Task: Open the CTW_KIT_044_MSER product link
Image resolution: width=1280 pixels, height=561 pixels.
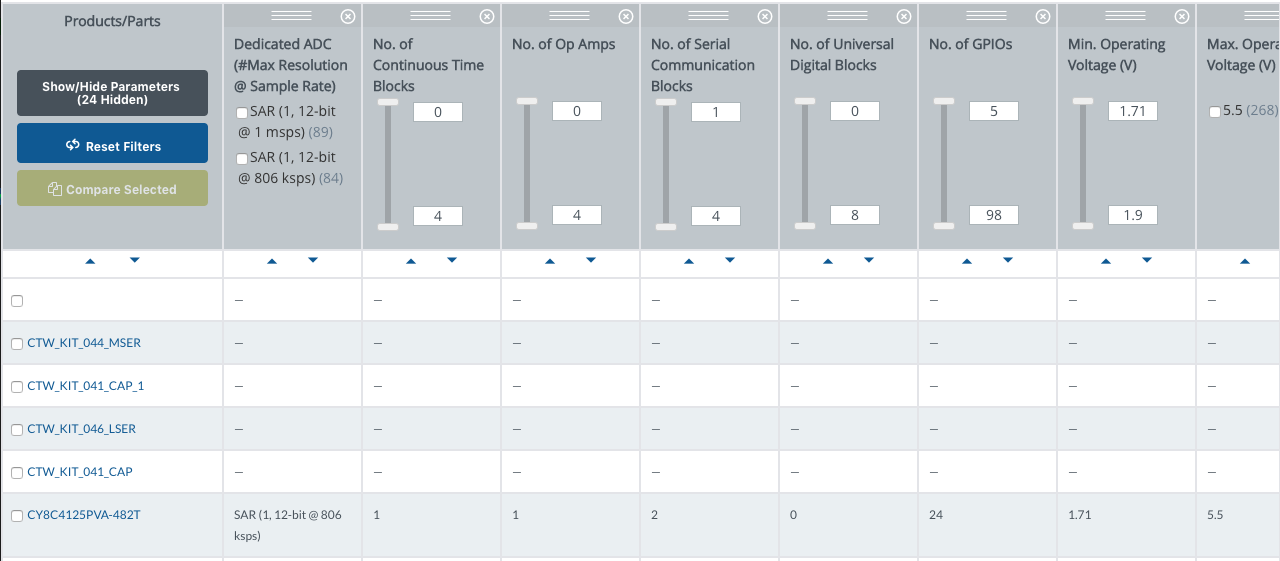Action: point(84,343)
